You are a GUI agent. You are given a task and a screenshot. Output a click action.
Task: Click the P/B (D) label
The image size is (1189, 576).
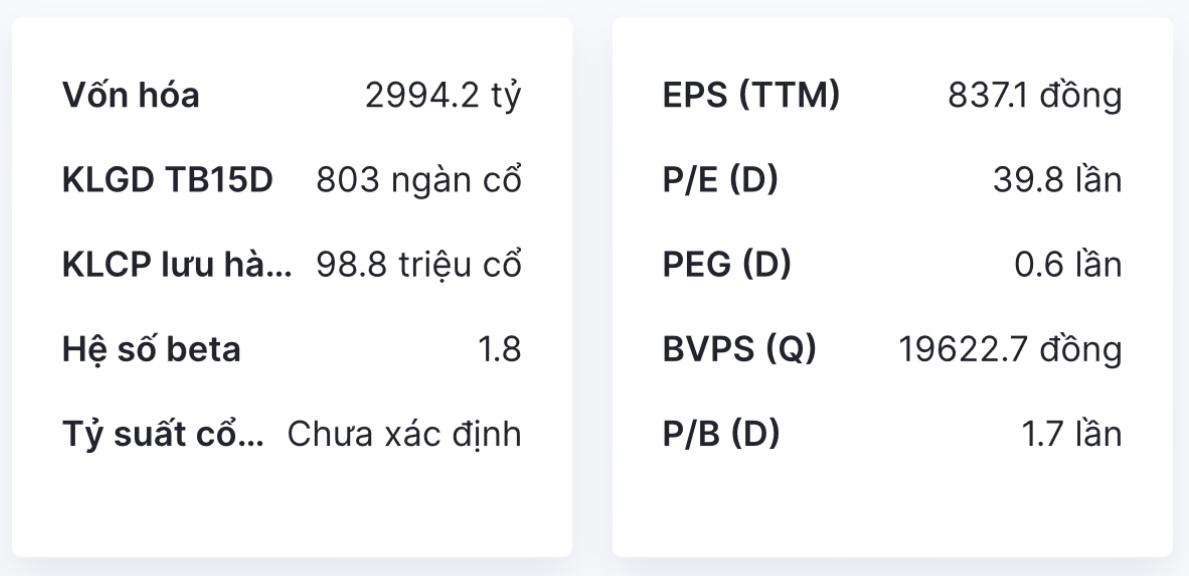(x=721, y=435)
